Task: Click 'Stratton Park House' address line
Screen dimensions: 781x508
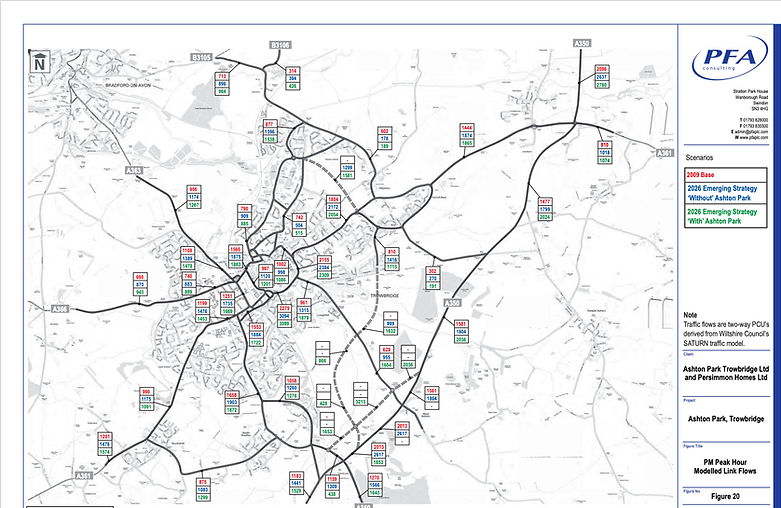Action: point(750,92)
